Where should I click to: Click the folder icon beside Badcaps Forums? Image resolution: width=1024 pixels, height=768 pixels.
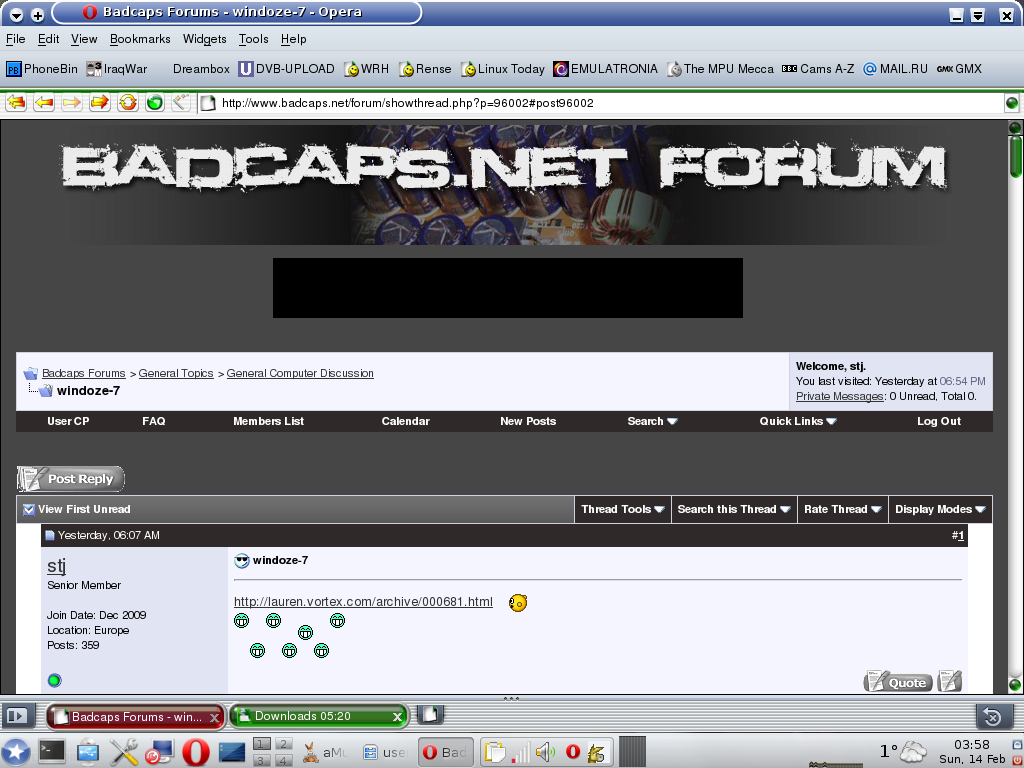point(31,374)
